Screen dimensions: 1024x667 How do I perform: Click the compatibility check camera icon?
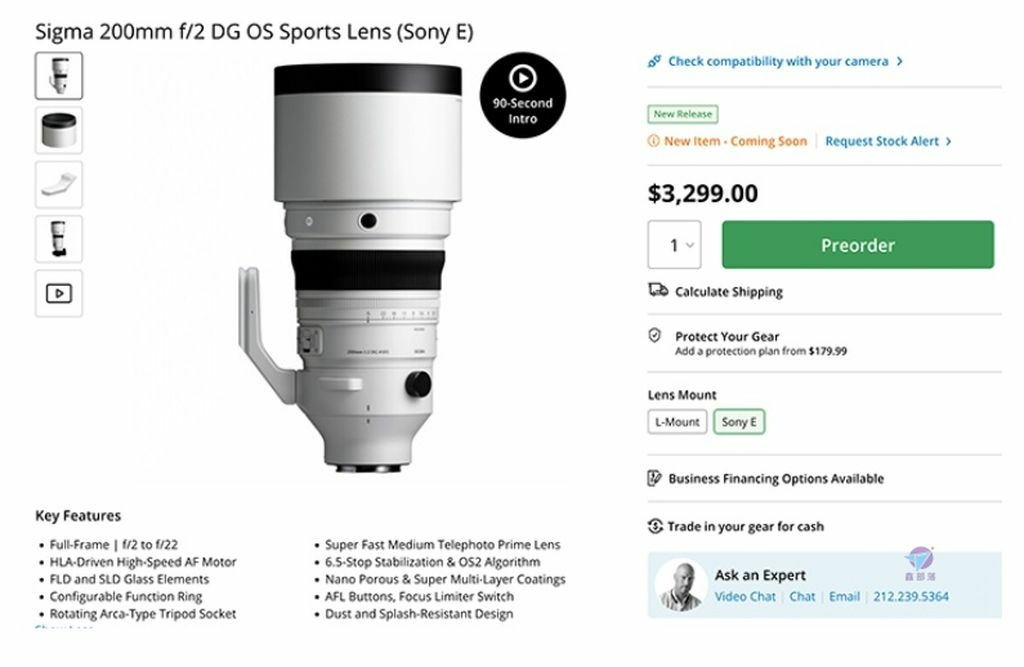pyautogui.click(x=654, y=61)
